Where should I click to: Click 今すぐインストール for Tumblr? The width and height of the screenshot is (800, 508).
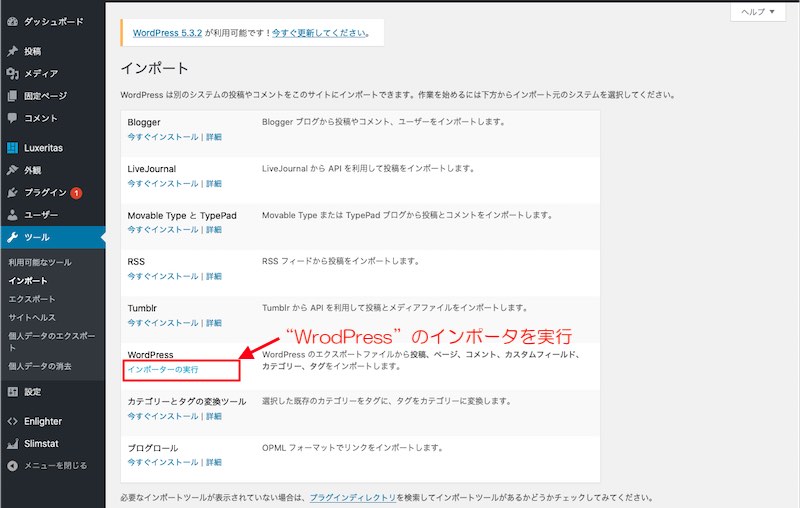tap(163, 323)
